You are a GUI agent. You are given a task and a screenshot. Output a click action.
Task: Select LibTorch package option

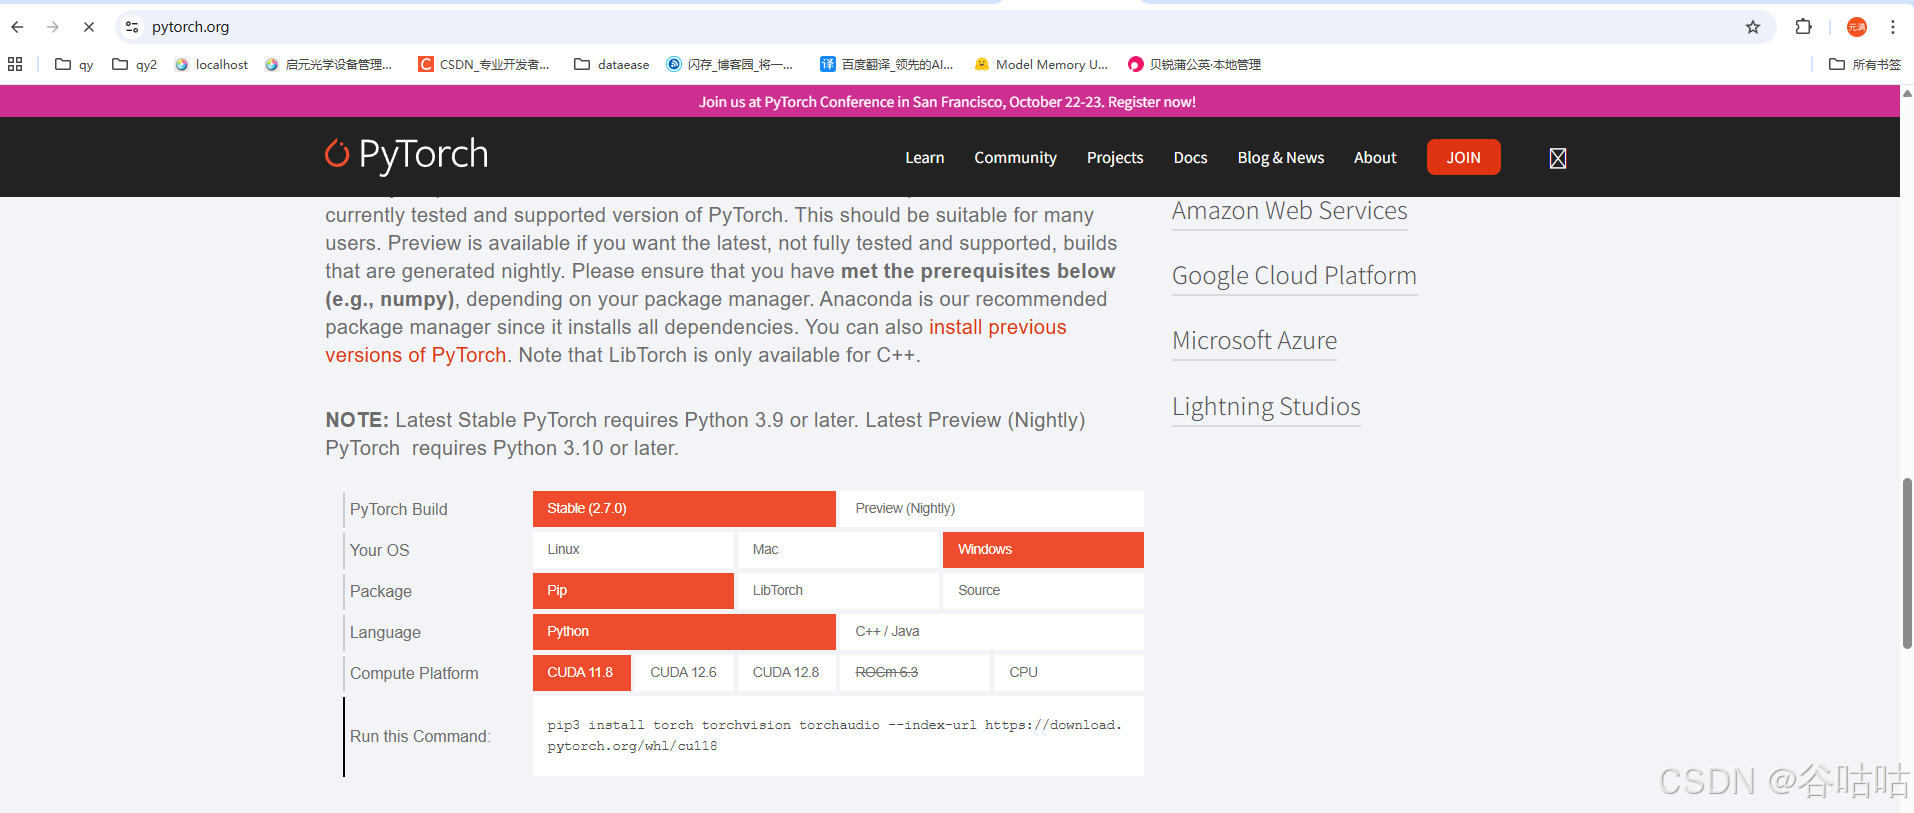click(838, 591)
